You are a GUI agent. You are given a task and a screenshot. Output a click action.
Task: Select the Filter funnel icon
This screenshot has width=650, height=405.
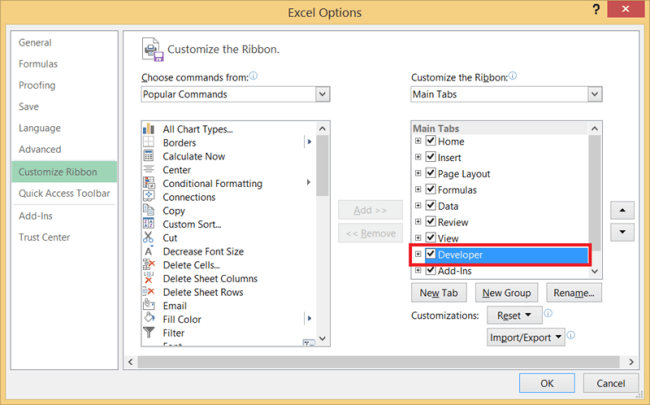pyautogui.click(x=149, y=333)
